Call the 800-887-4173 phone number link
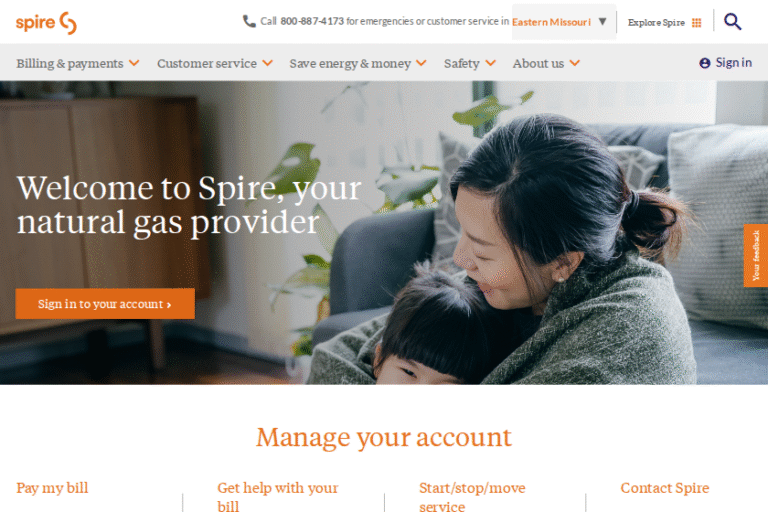 coord(312,22)
